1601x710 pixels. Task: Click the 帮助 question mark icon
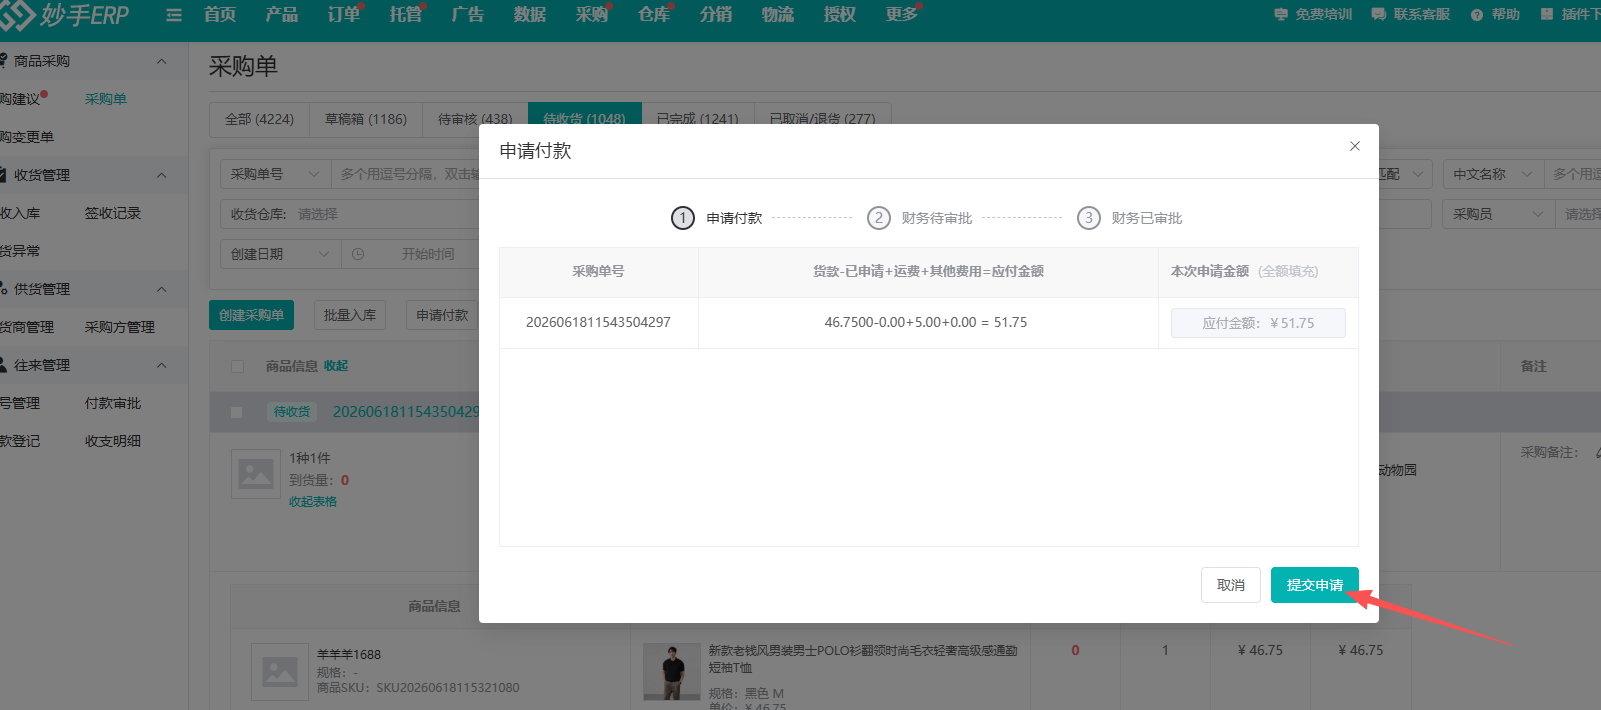[x=1477, y=14]
